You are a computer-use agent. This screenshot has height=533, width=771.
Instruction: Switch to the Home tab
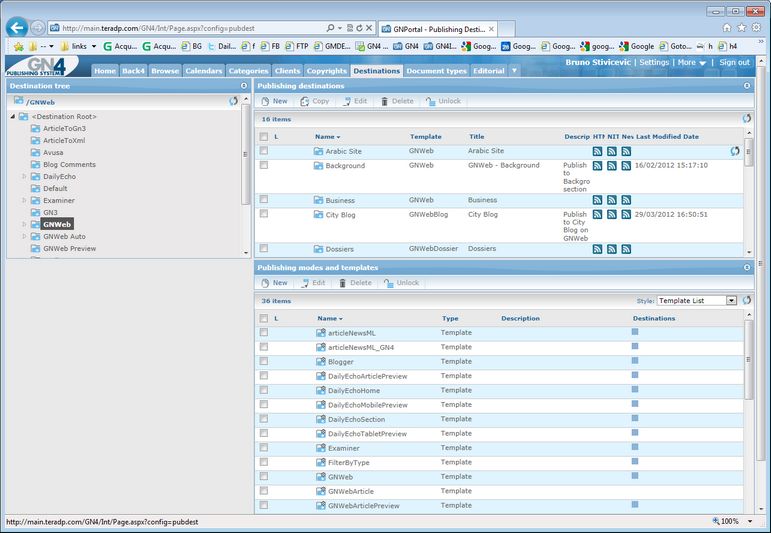coord(105,71)
